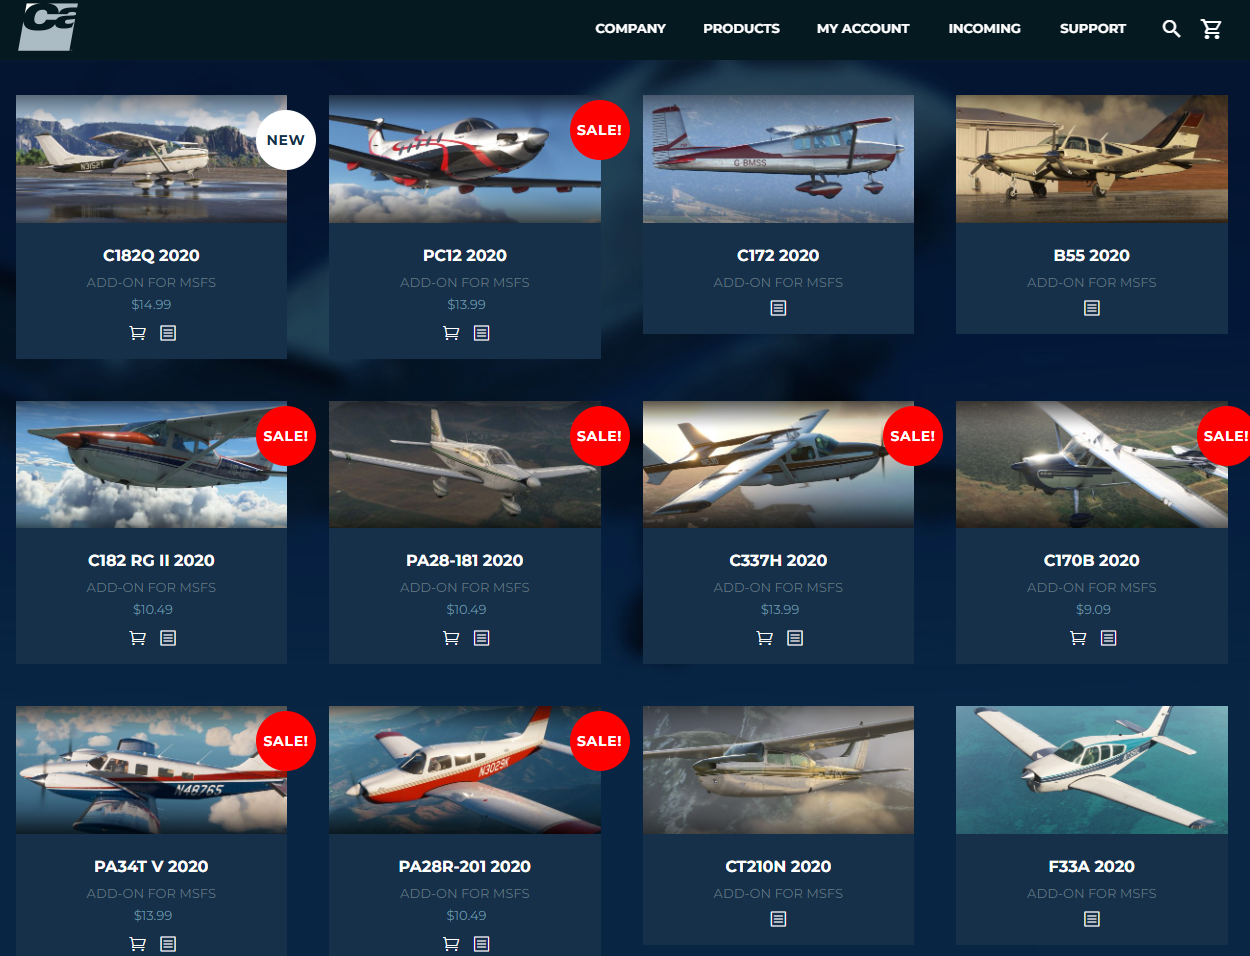Open the PRODUCTS menu
Viewport: 1250px width, 956px height.
pos(741,29)
